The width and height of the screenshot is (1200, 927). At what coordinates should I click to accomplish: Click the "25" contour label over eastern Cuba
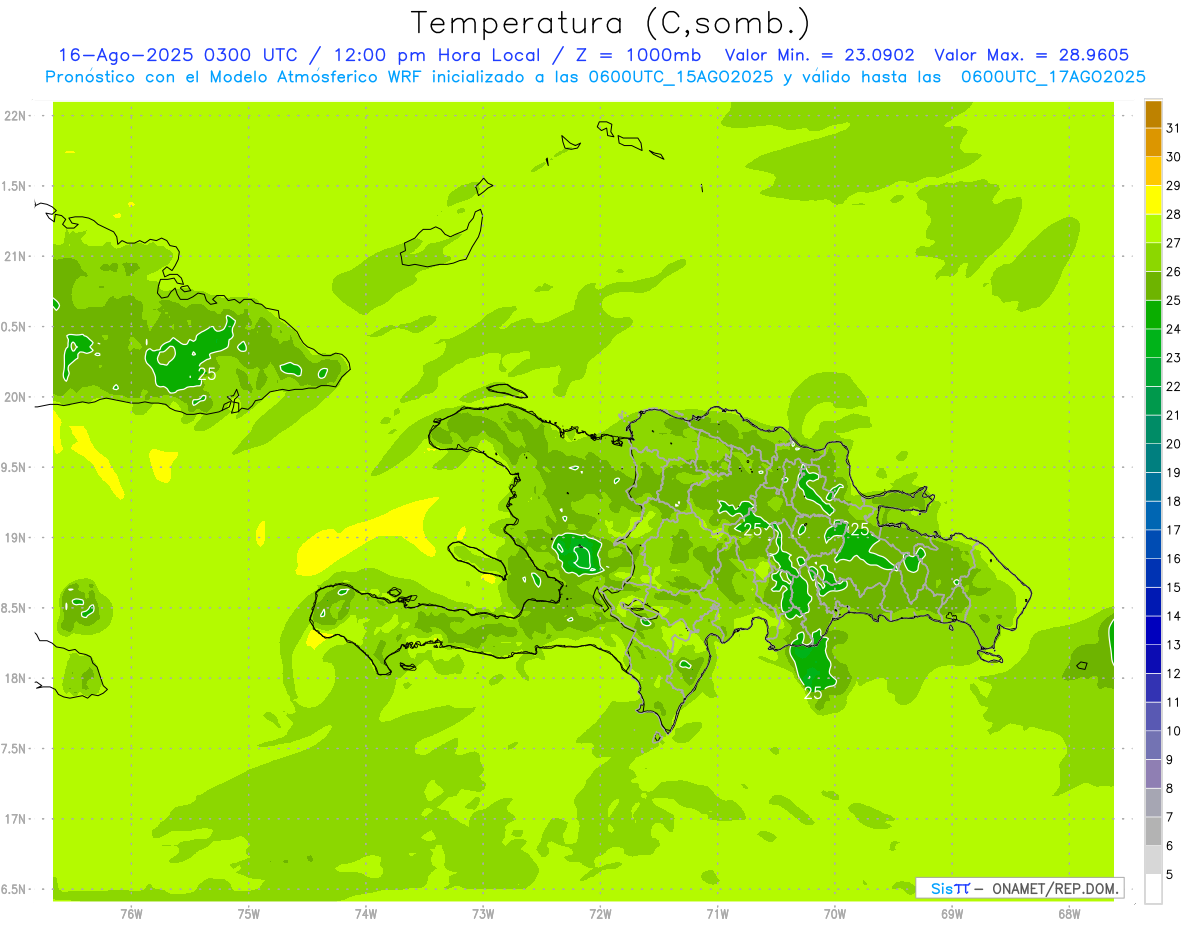(x=207, y=373)
